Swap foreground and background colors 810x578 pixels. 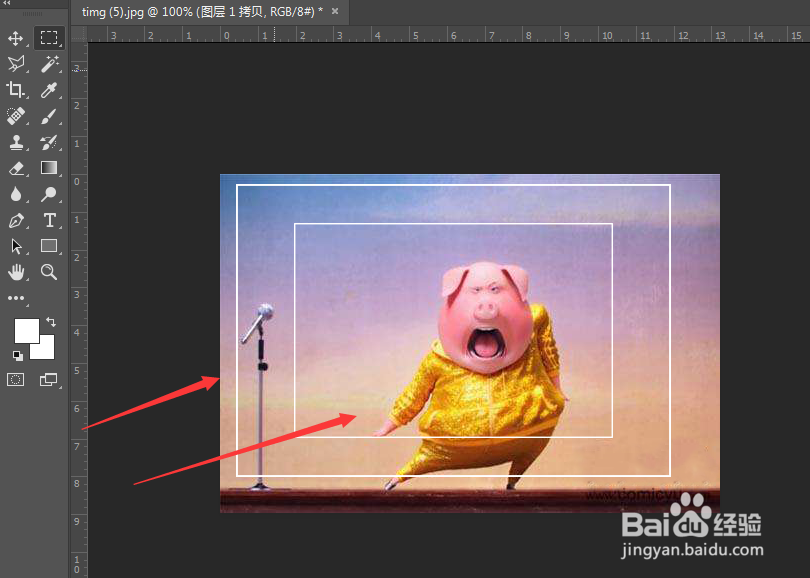click(51, 322)
